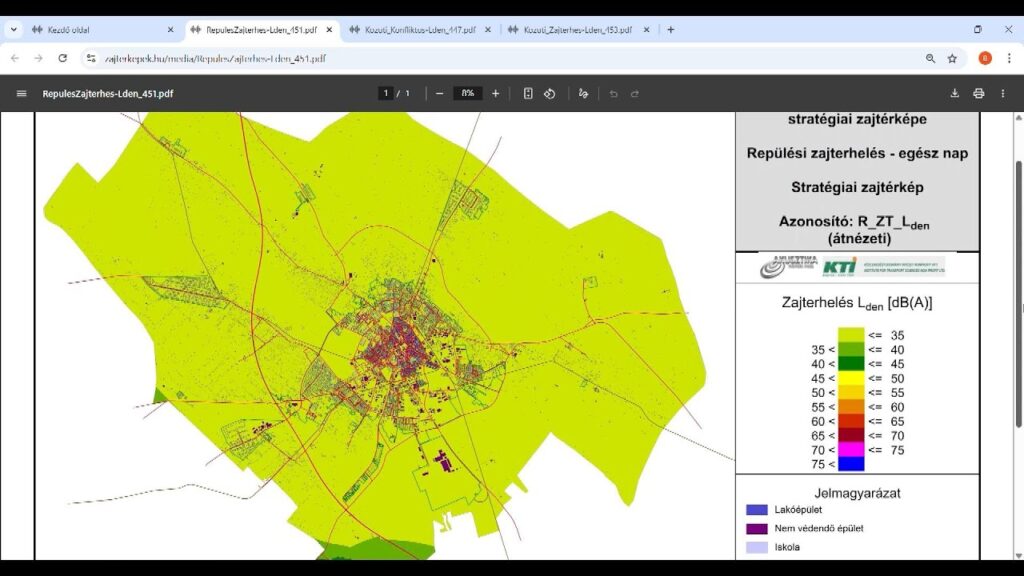This screenshot has width=1024, height=576.
Task: Click the zoom out minus button
Action: [x=439, y=93]
